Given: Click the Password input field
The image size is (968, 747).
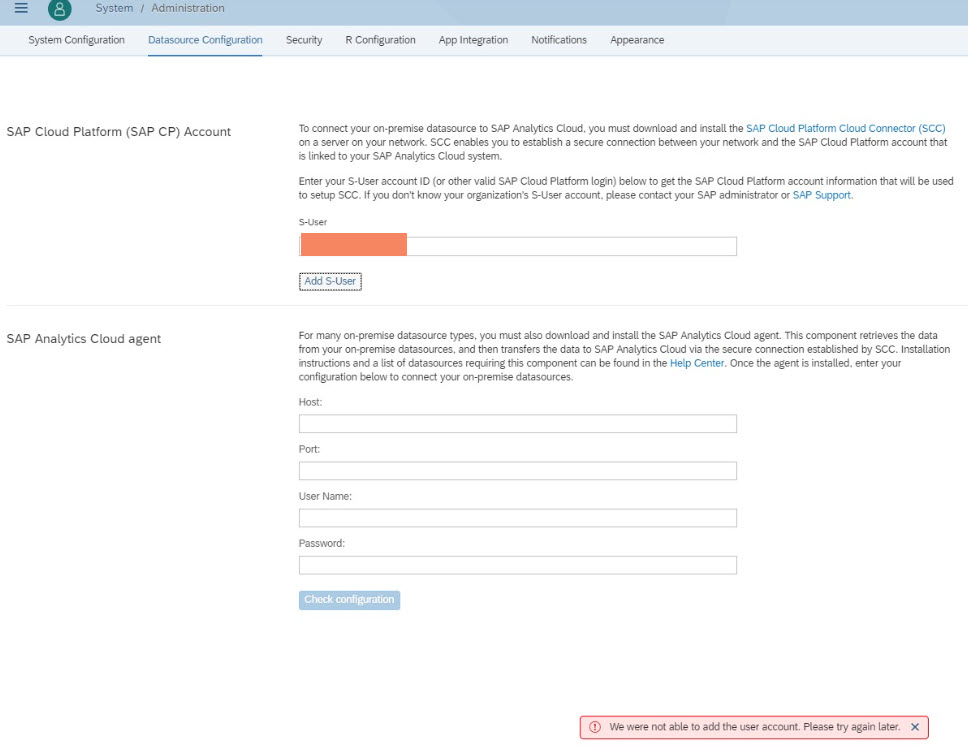Looking at the screenshot, I should click(x=518, y=565).
